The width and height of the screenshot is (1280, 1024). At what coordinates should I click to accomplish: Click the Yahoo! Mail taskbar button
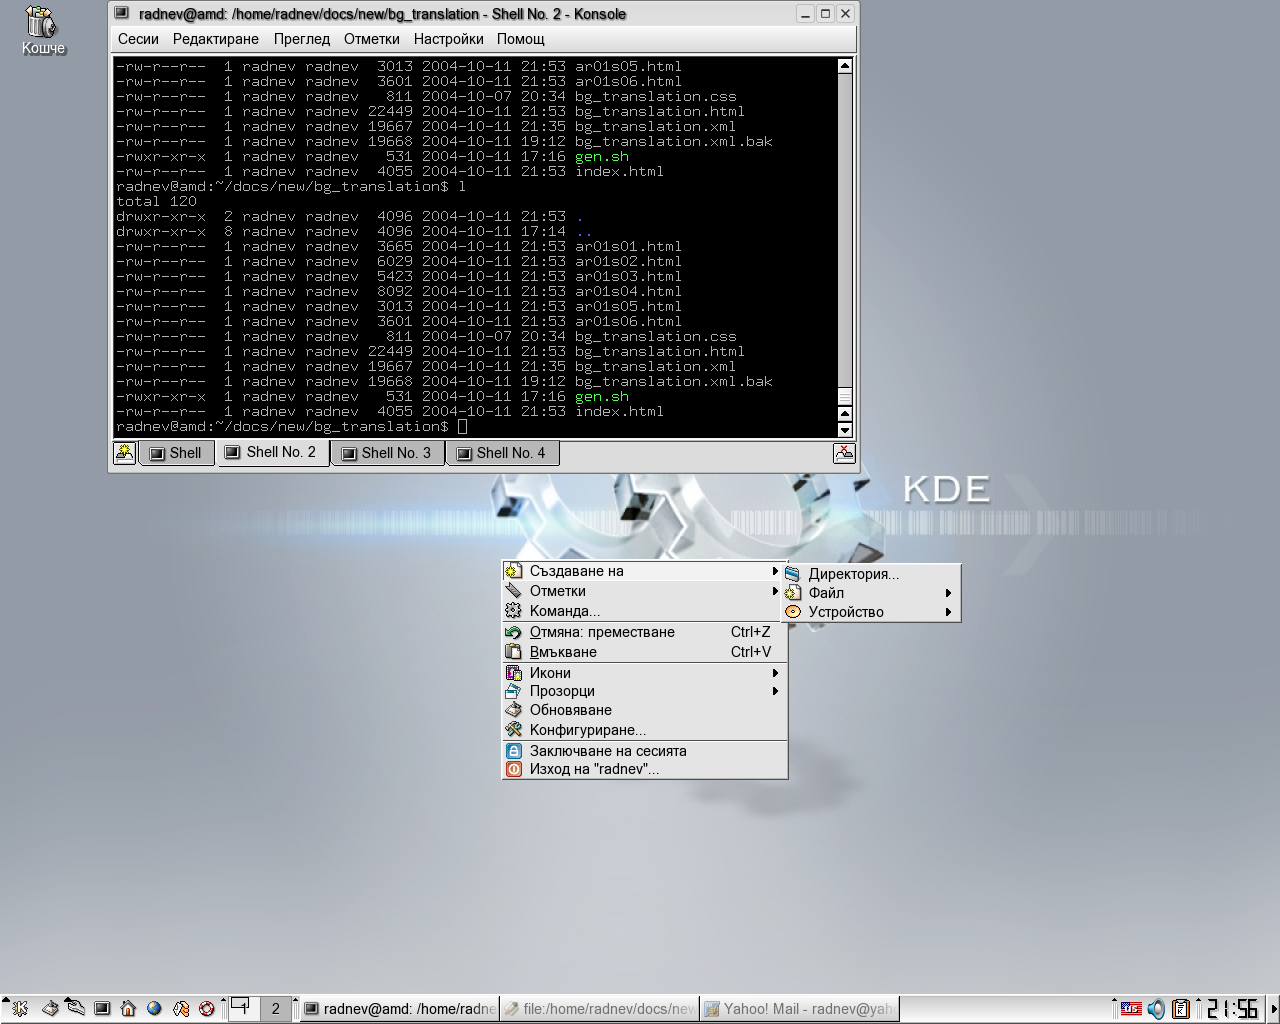tap(799, 1009)
